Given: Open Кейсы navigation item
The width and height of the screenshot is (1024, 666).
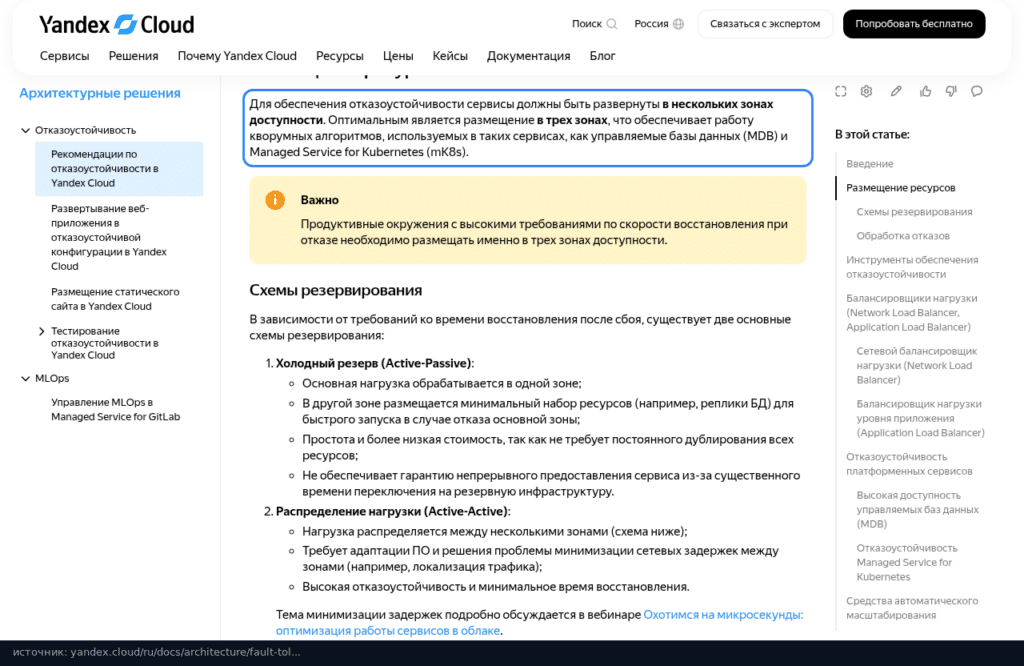Looking at the screenshot, I should [450, 56].
